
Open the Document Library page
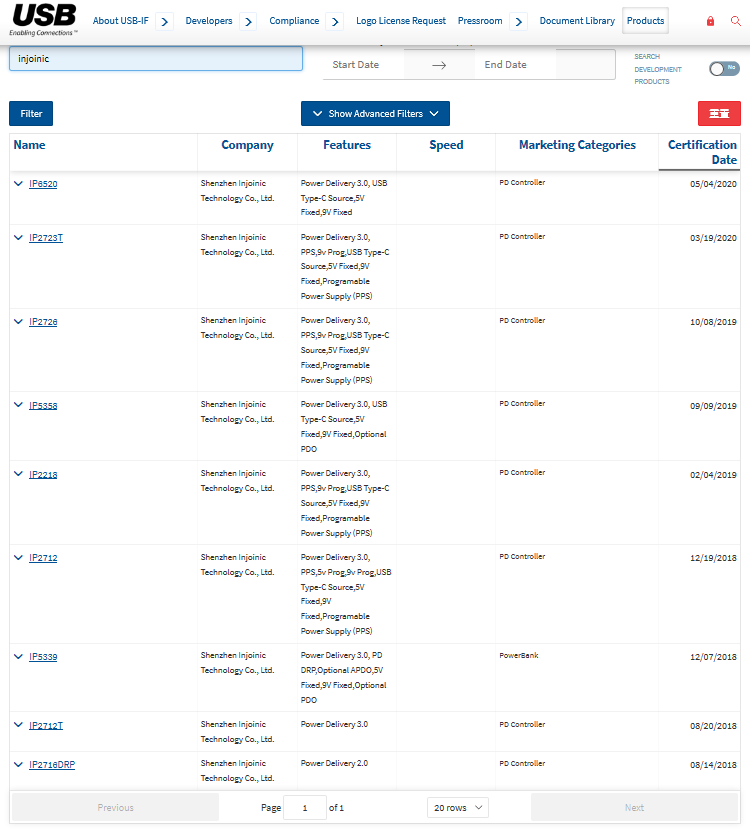click(x=577, y=21)
